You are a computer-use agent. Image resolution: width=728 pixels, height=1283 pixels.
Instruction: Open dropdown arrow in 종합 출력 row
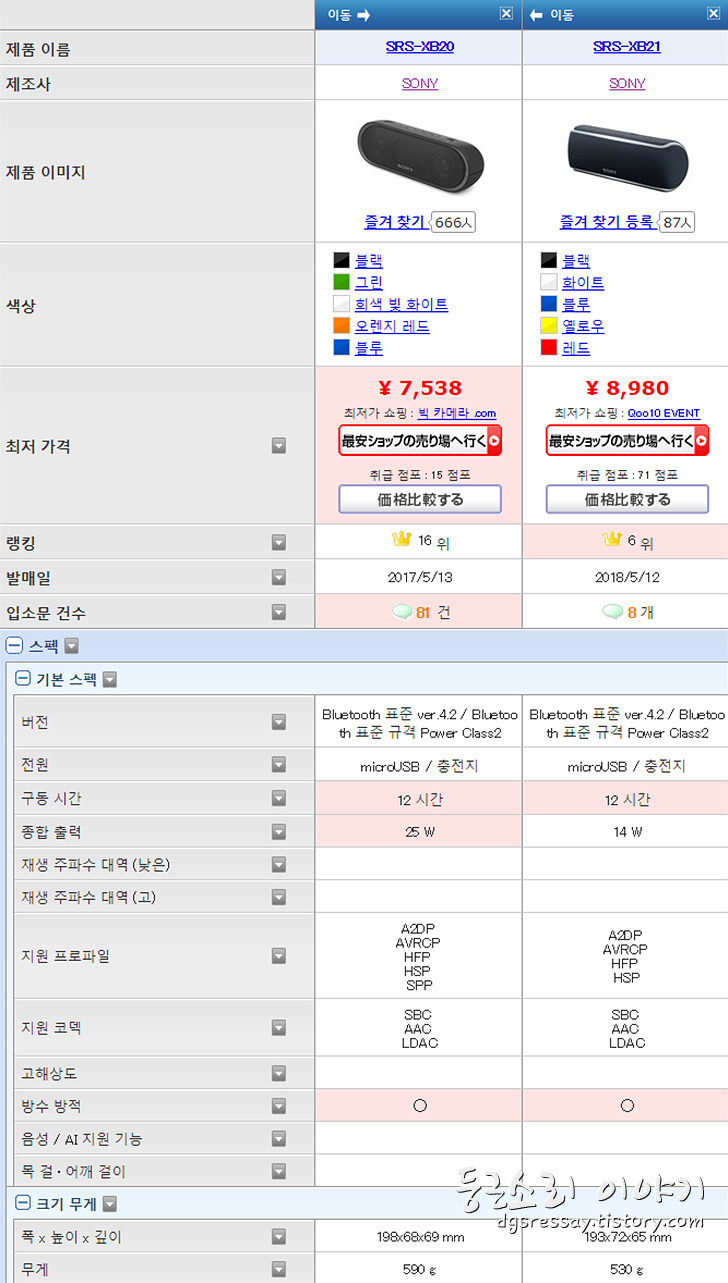279,832
